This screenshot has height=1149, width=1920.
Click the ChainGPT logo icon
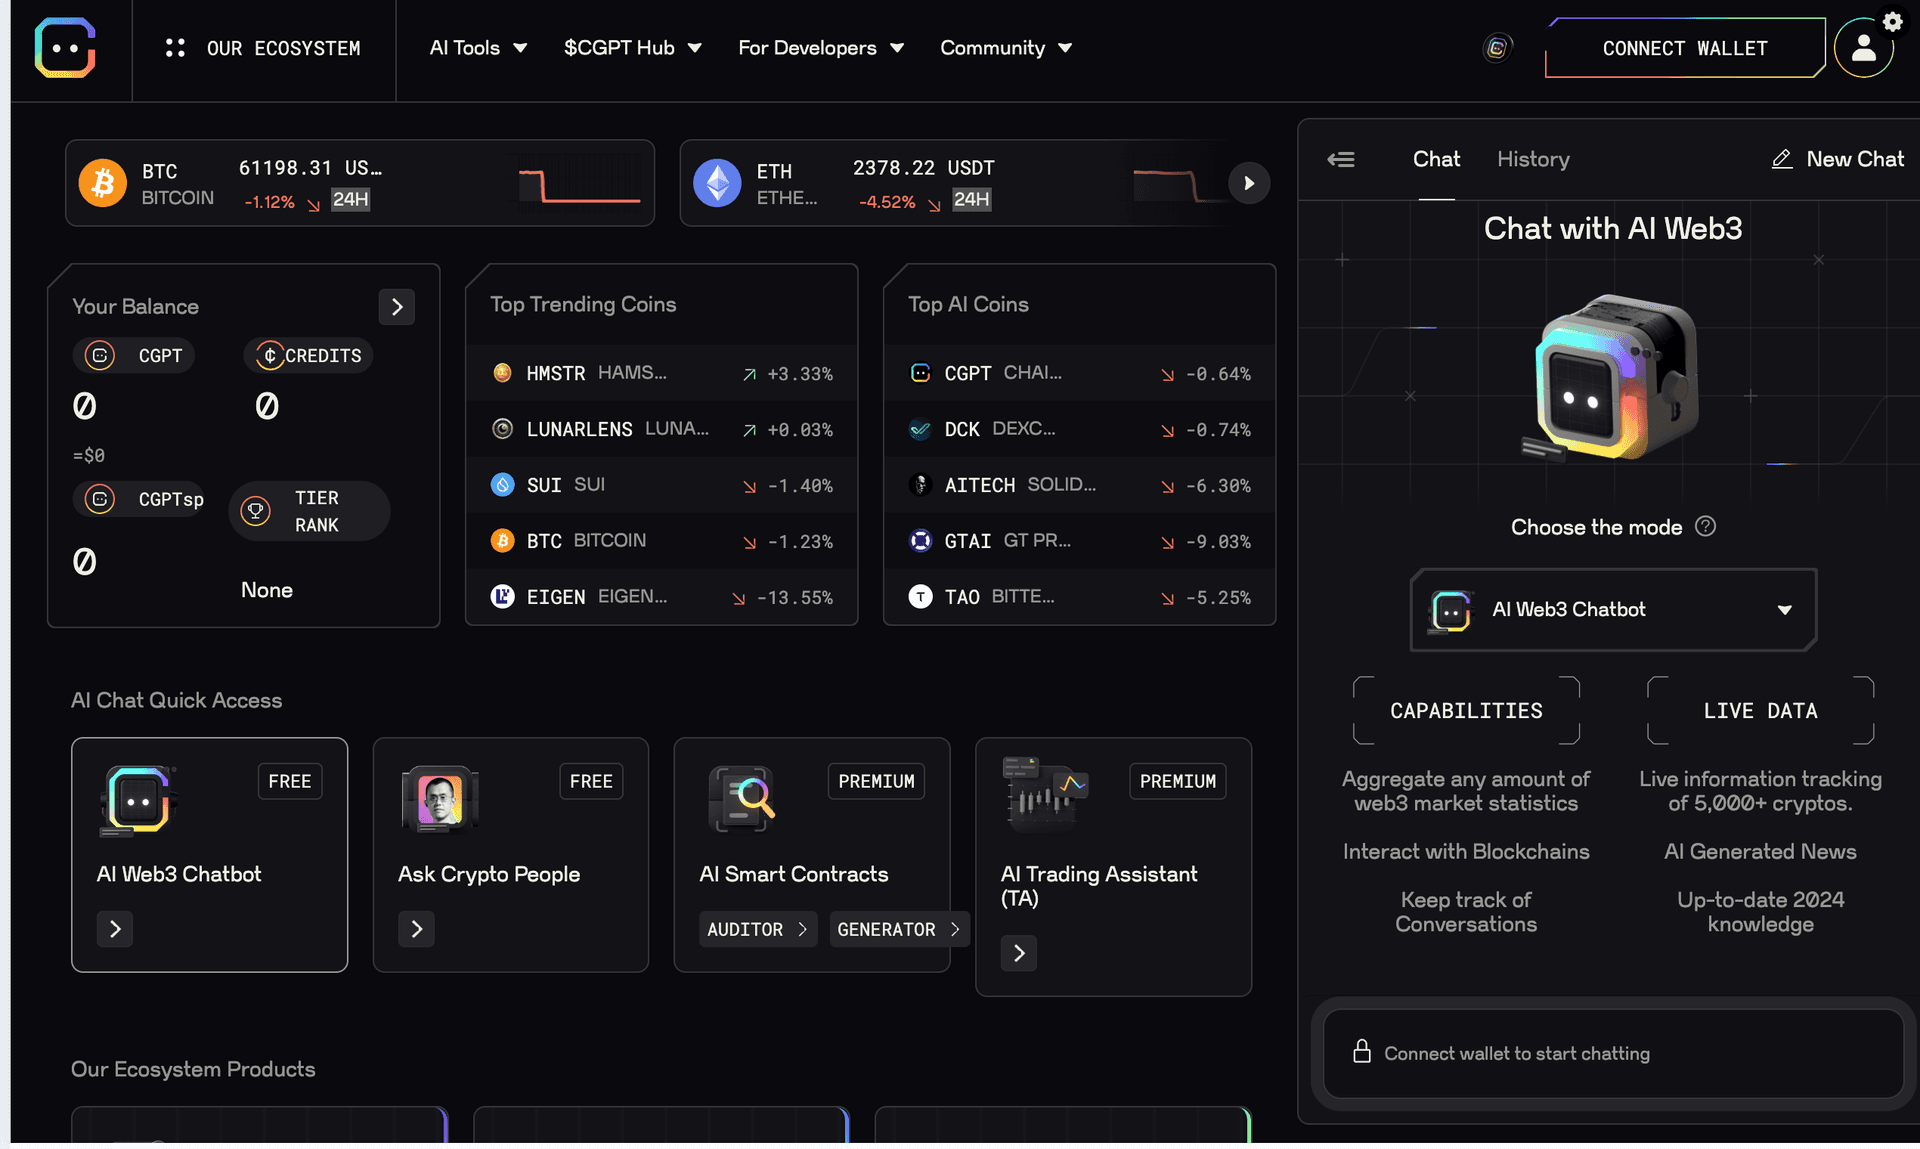pyautogui.click(x=65, y=47)
